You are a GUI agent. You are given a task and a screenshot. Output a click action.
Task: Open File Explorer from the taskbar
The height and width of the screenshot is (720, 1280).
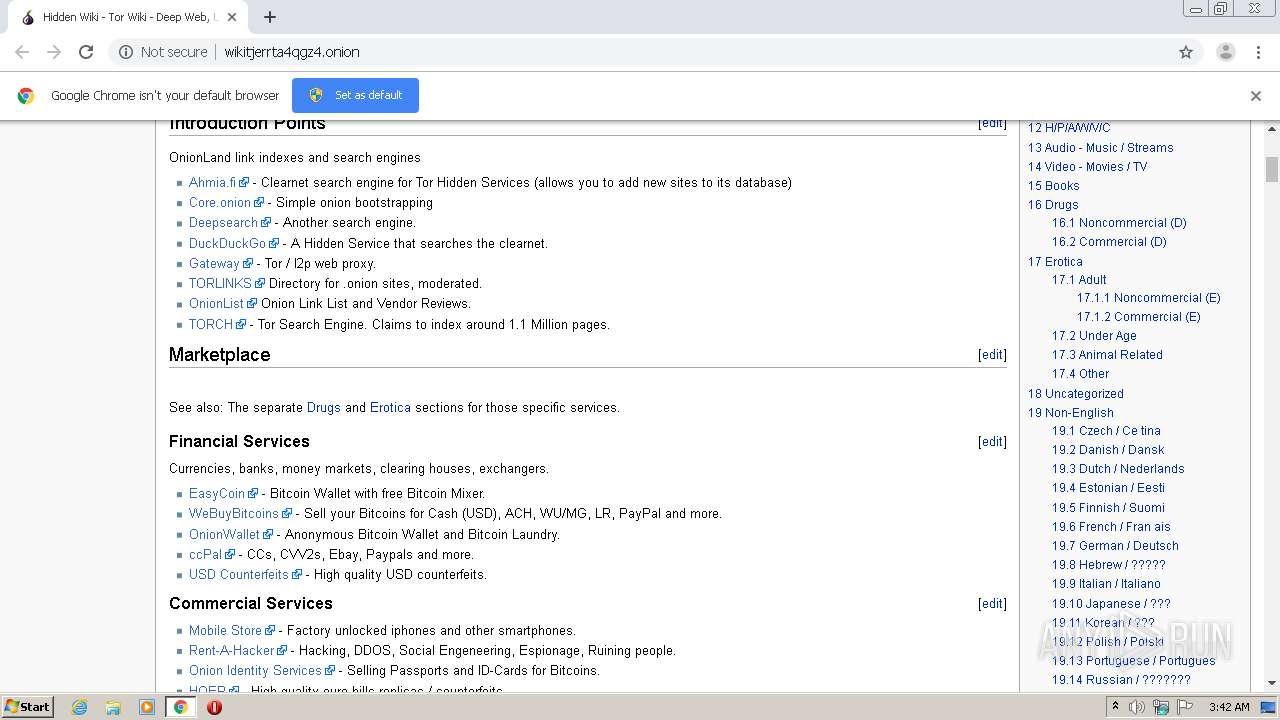(113, 707)
